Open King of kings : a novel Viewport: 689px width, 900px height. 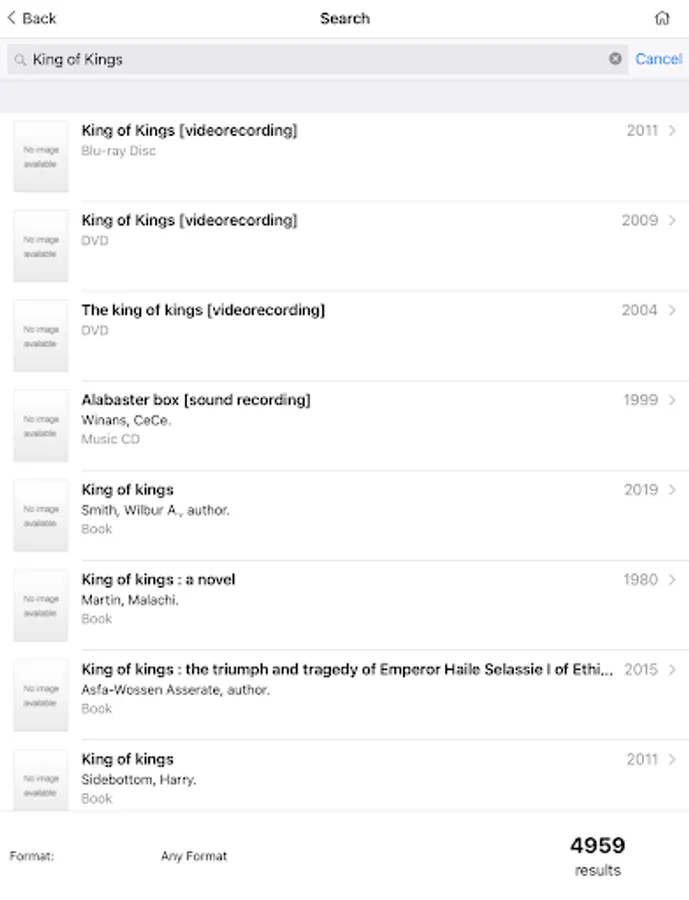(158, 580)
